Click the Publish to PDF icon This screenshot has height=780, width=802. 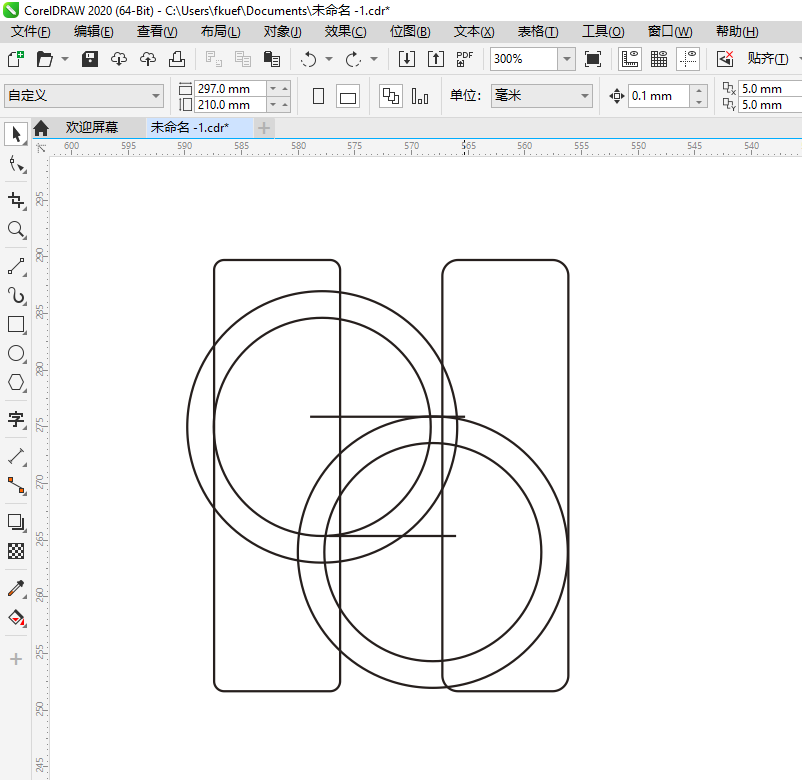[x=464, y=59]
